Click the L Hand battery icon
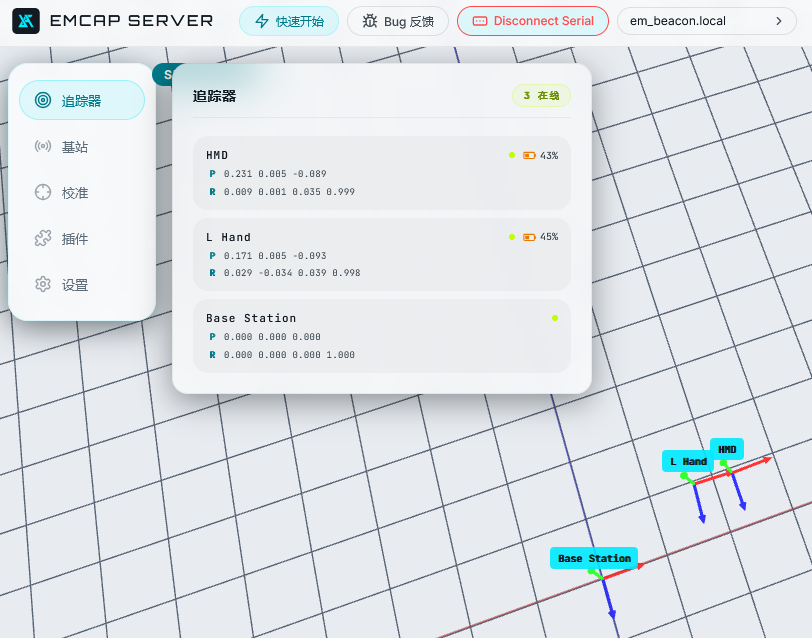 click(x=529, y=237)
